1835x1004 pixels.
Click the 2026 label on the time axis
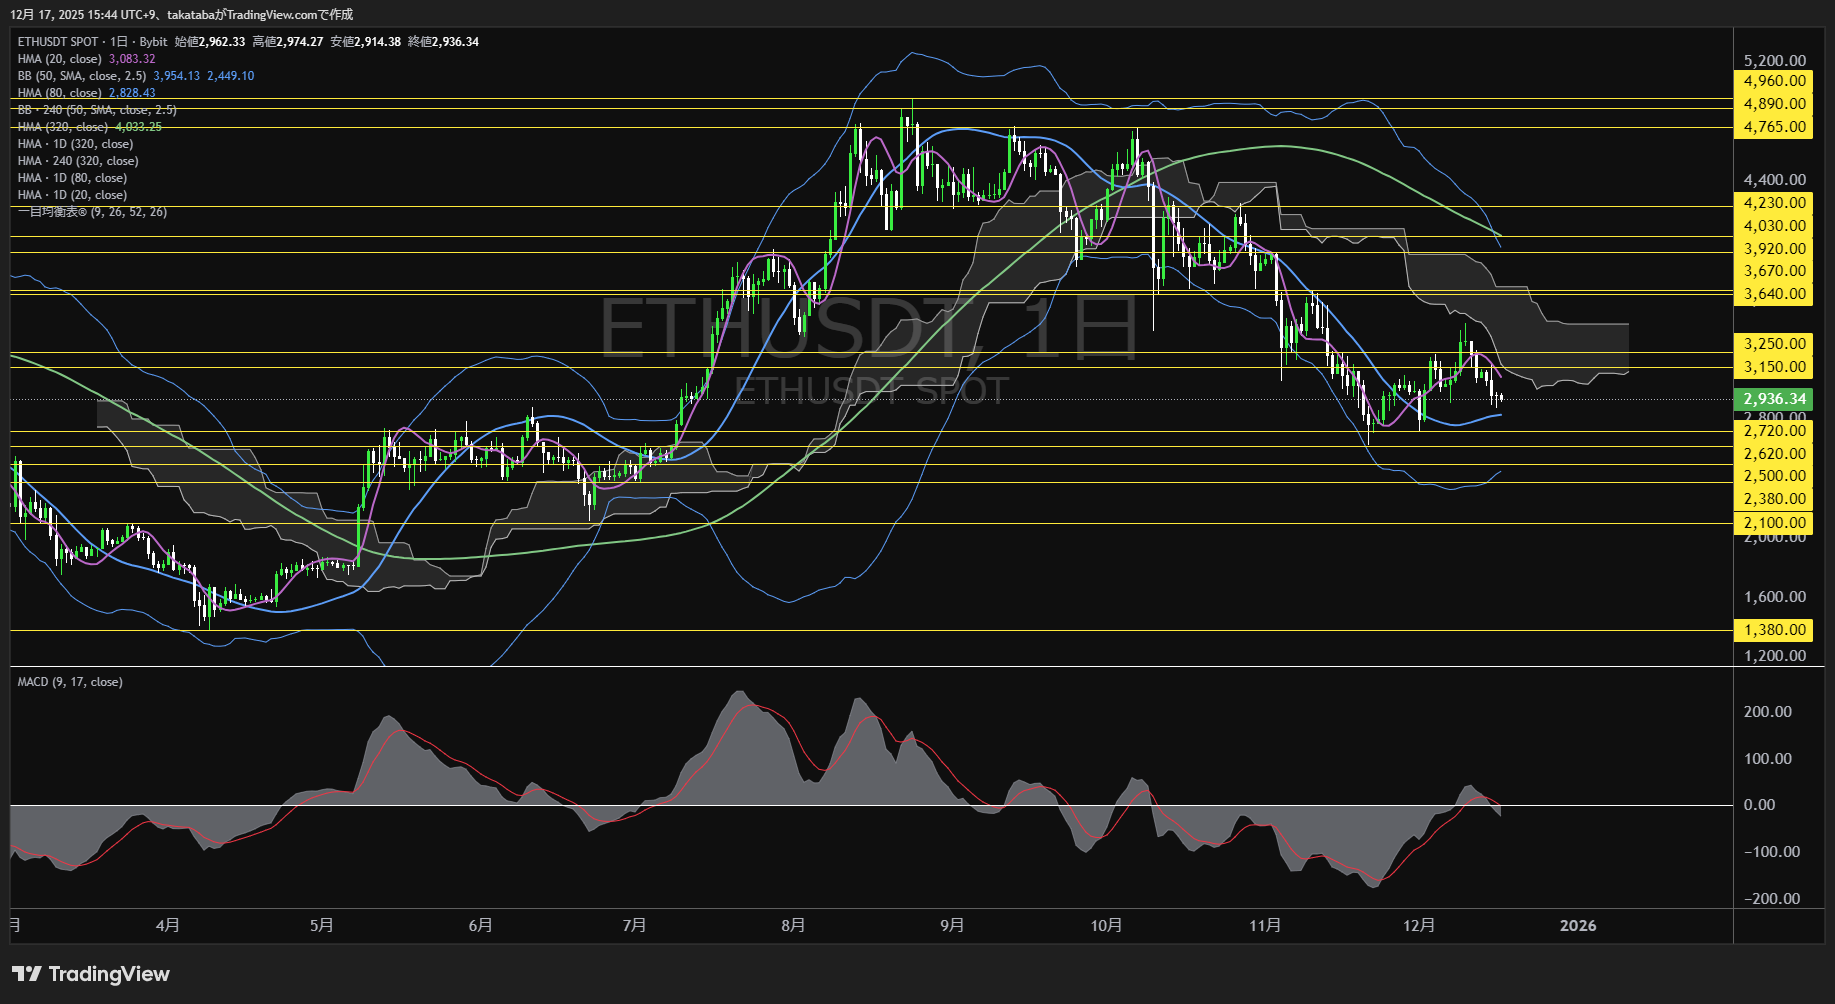tap(1579, 926)
